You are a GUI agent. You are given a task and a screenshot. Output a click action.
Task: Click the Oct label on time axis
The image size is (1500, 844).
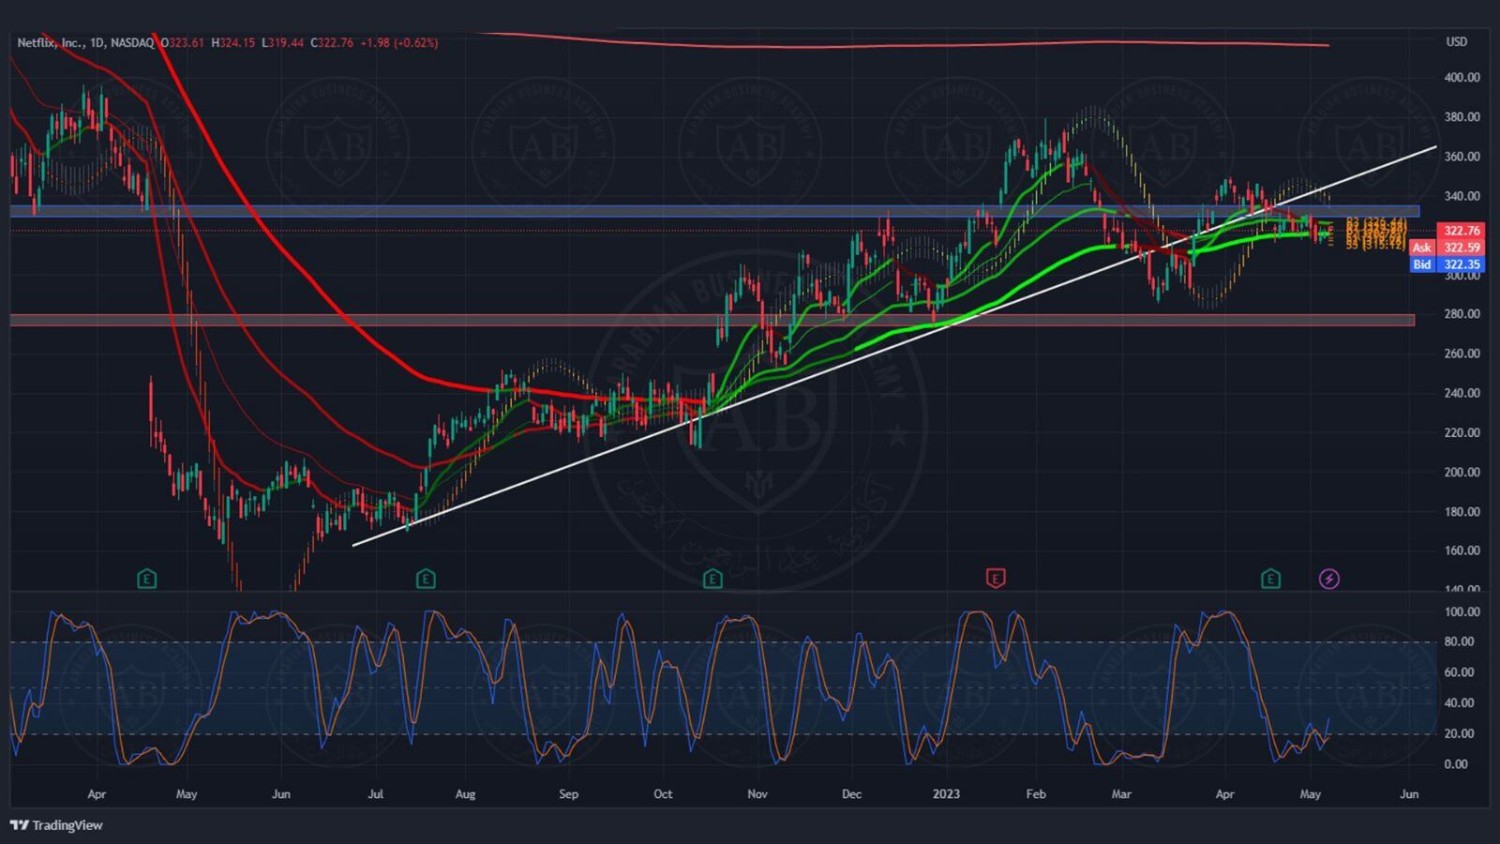coord(663,794)
